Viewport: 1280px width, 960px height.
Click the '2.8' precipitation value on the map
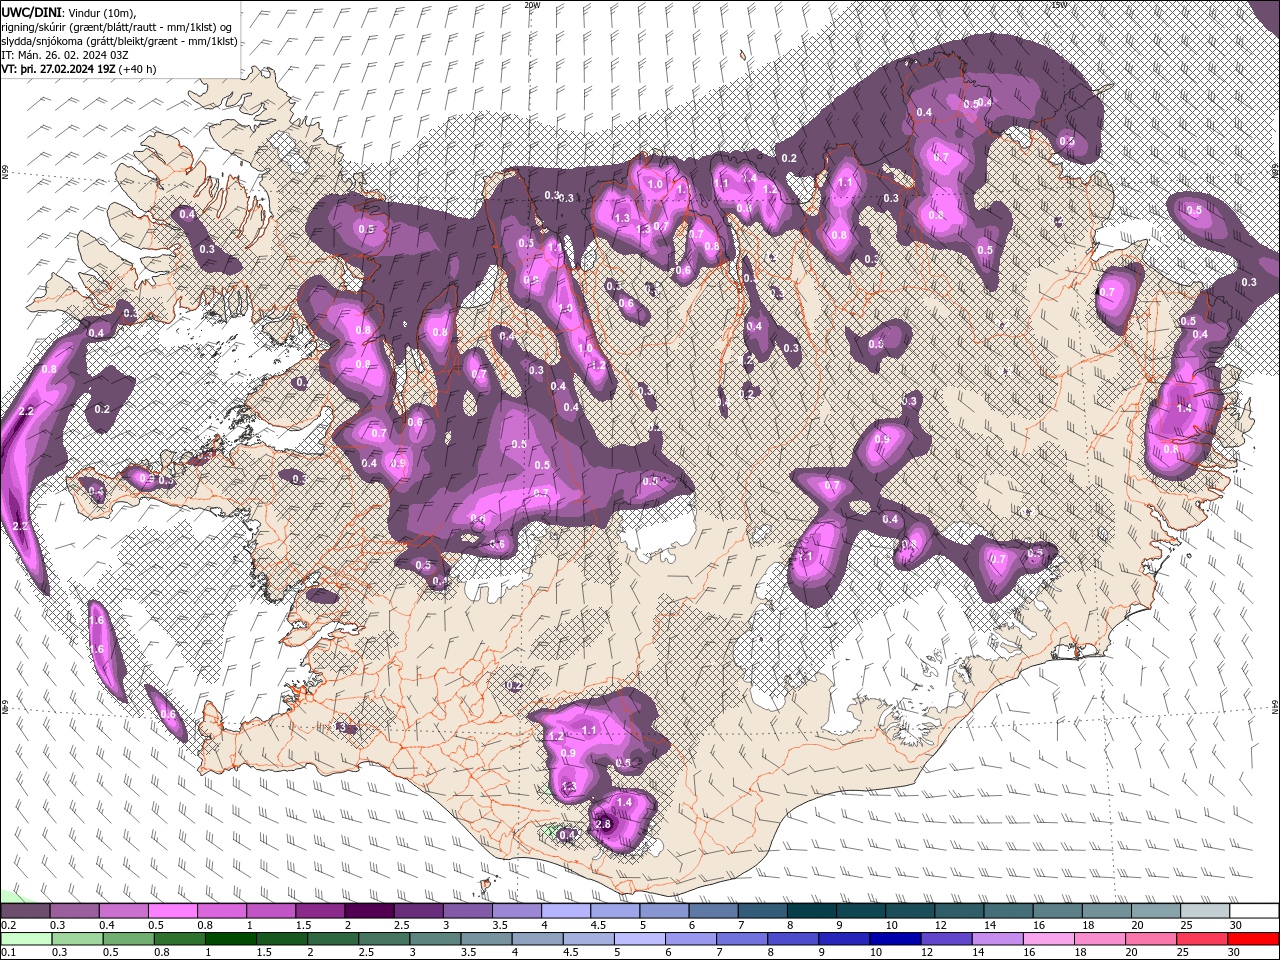click(x=603, y=824)
